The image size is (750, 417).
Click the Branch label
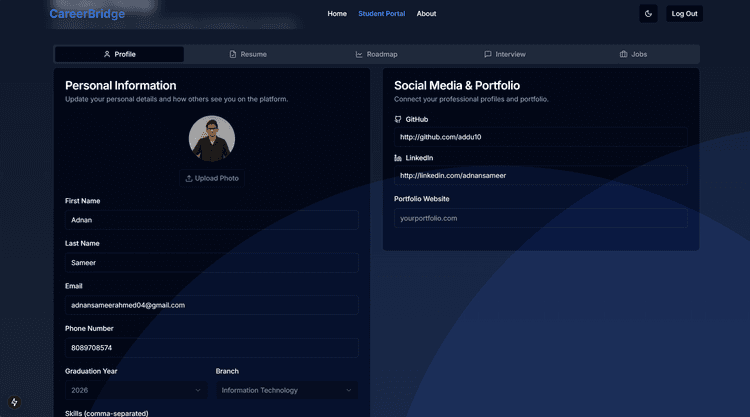point(227,371)
